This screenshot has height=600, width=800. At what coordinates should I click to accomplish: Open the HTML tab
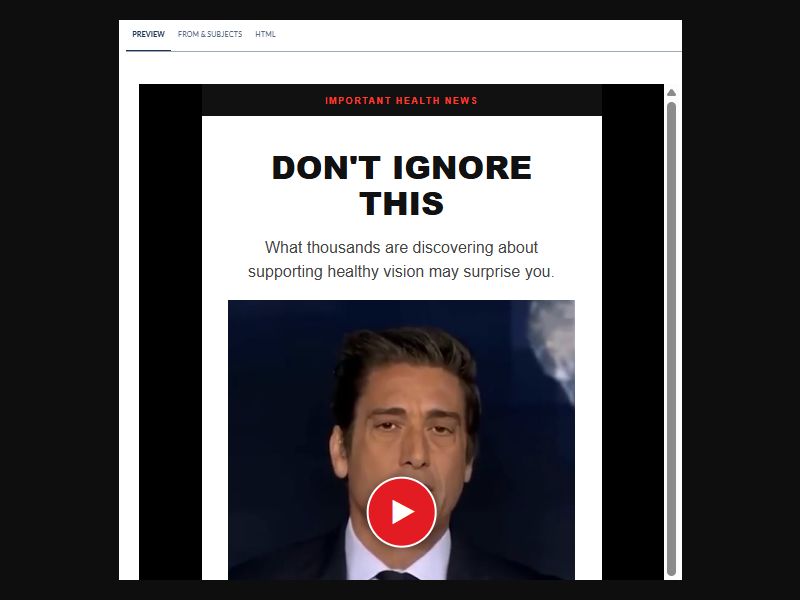(x=265, y=34)
